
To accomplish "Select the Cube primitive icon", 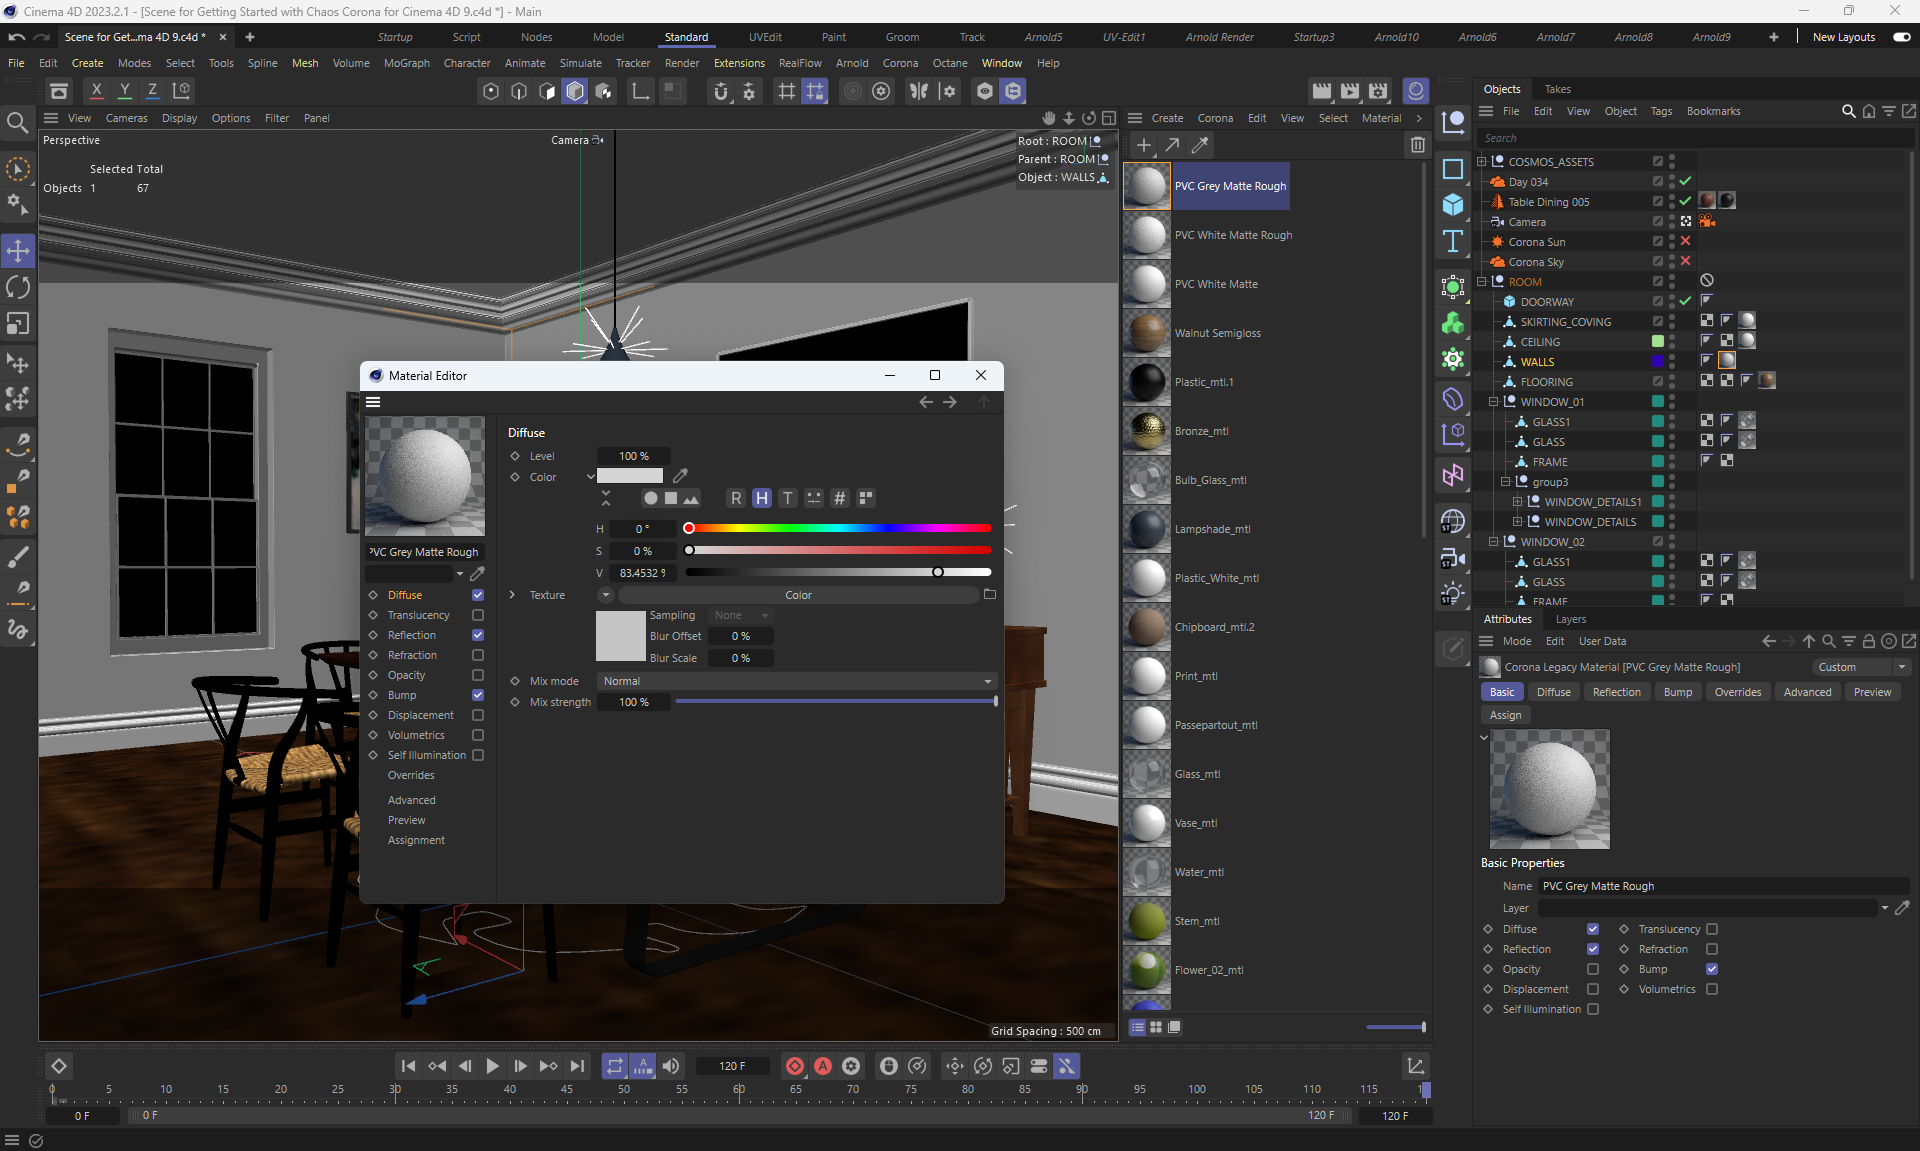I will pos(1453,204).
